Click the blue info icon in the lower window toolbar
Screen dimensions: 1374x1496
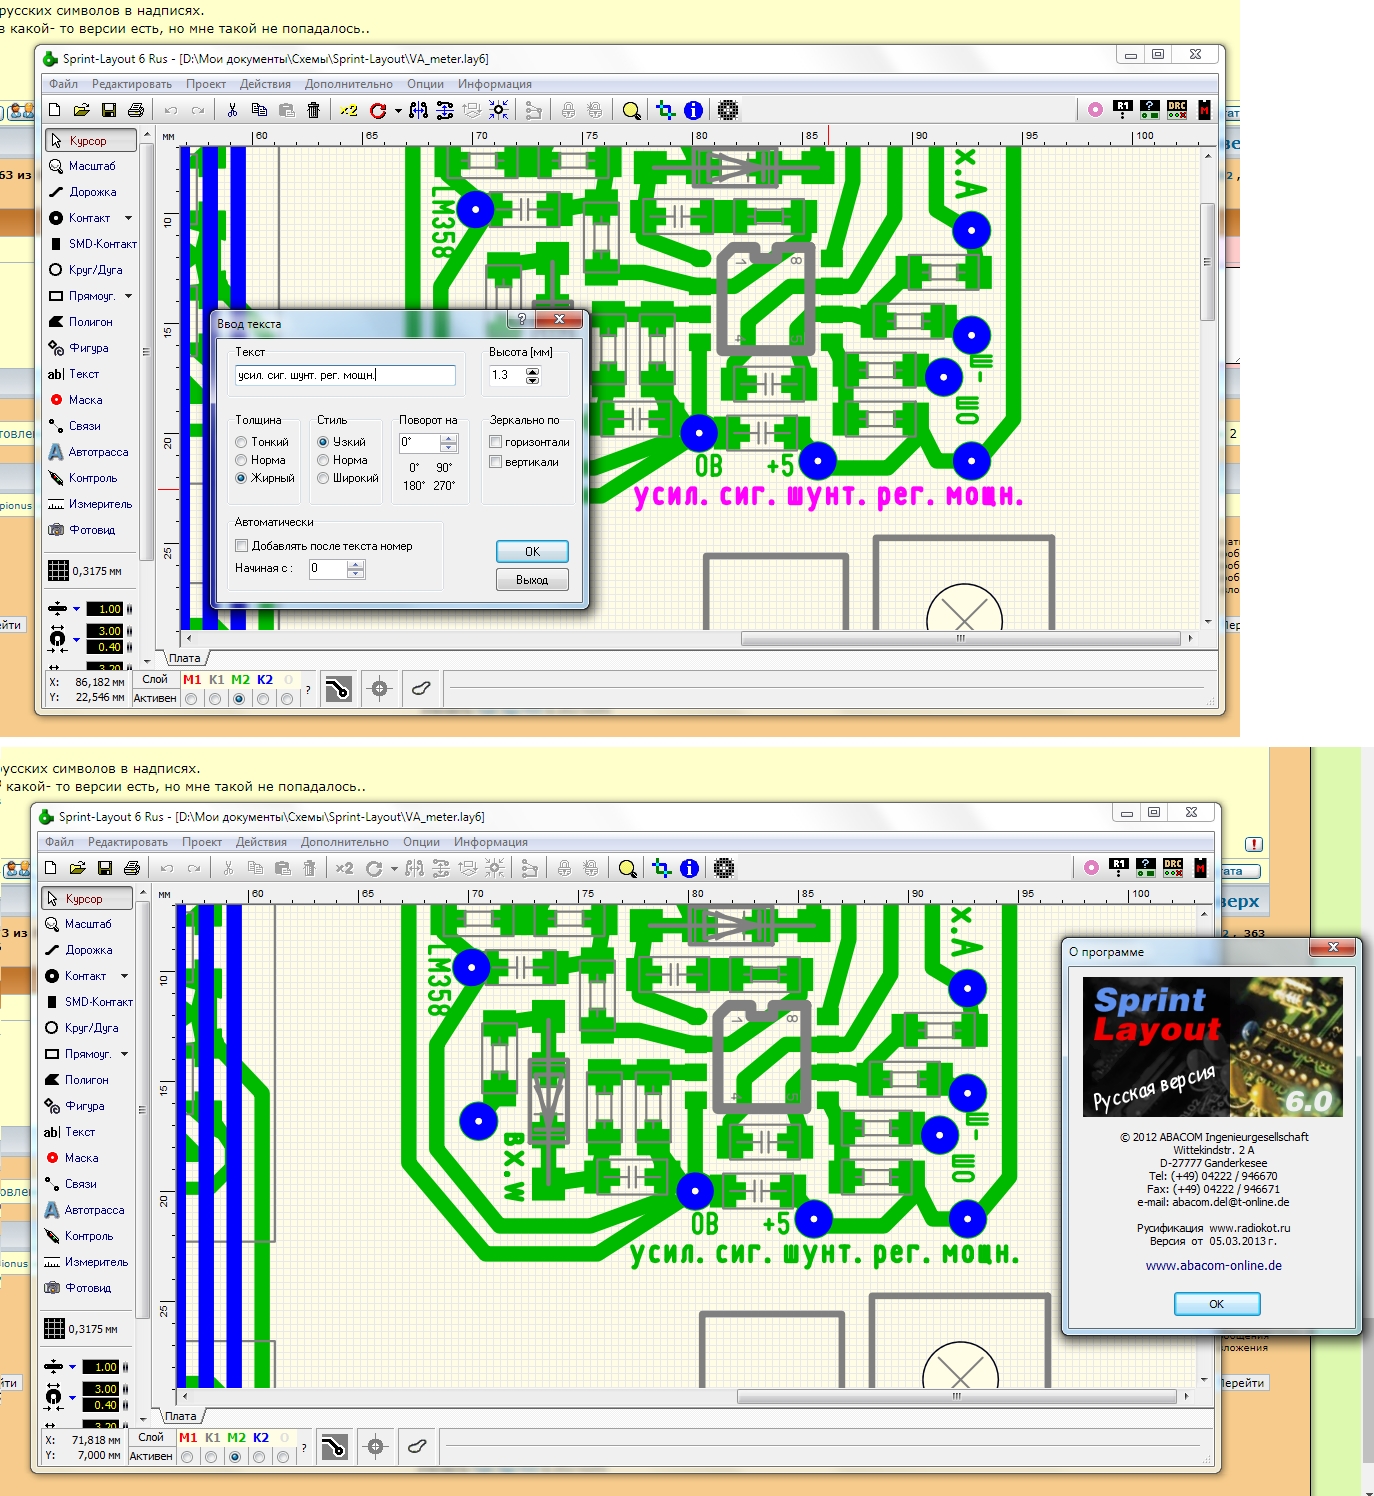click(x=689, y=868)
